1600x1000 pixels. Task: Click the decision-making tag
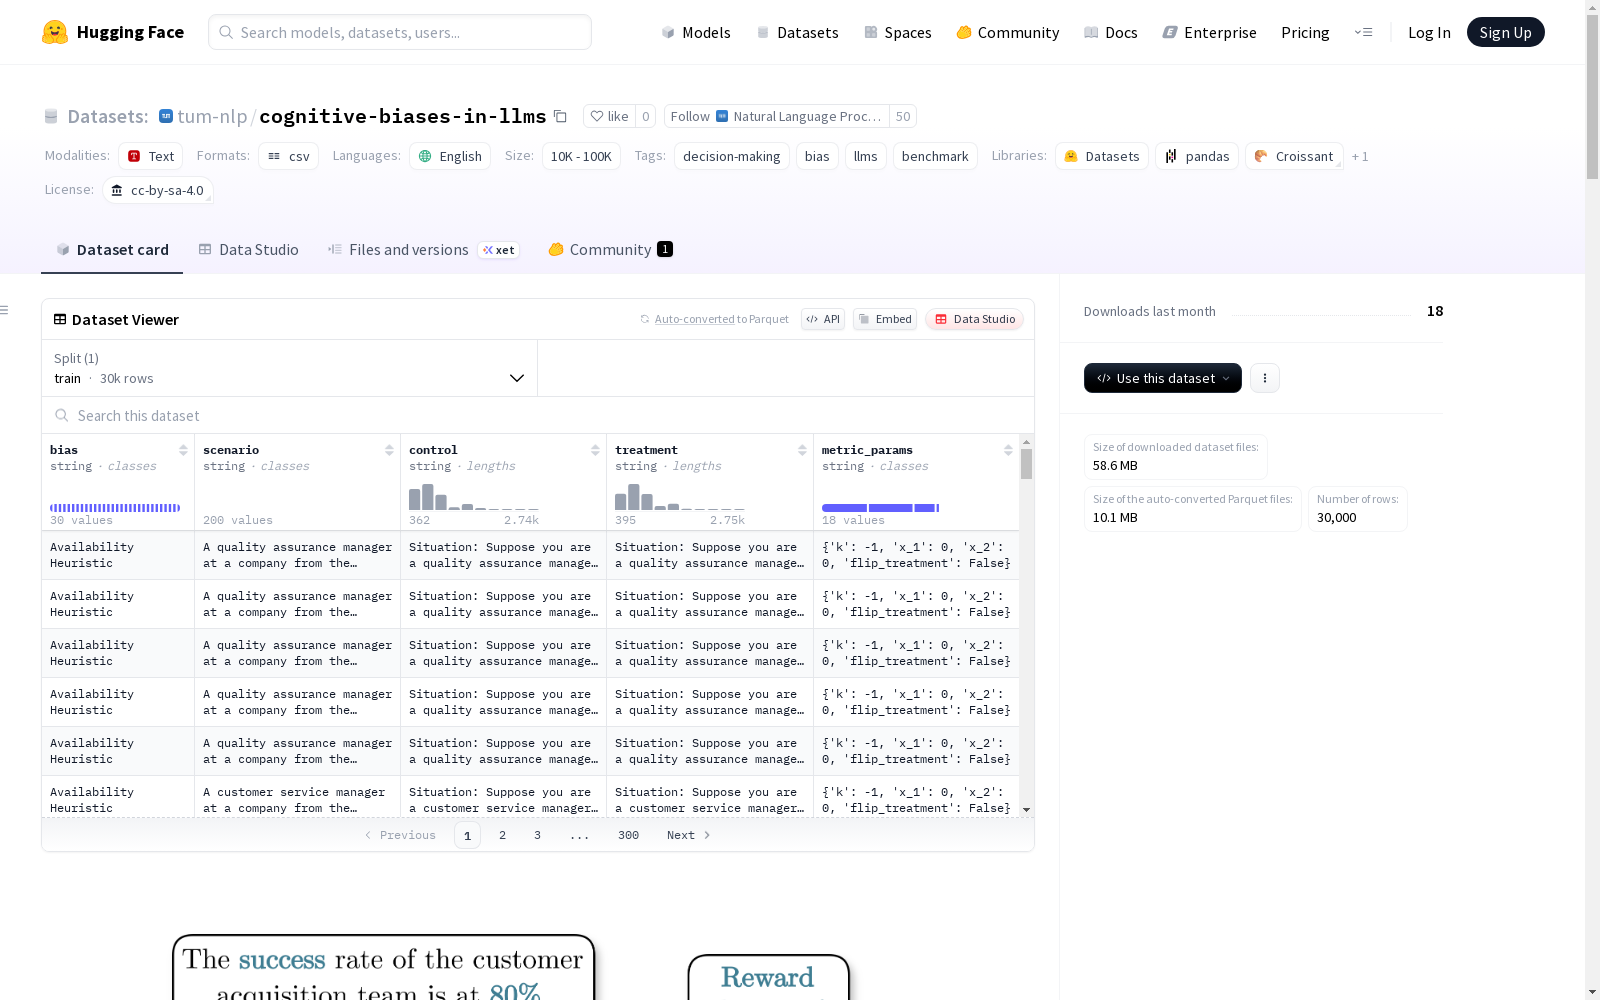[x=732, y=156]
